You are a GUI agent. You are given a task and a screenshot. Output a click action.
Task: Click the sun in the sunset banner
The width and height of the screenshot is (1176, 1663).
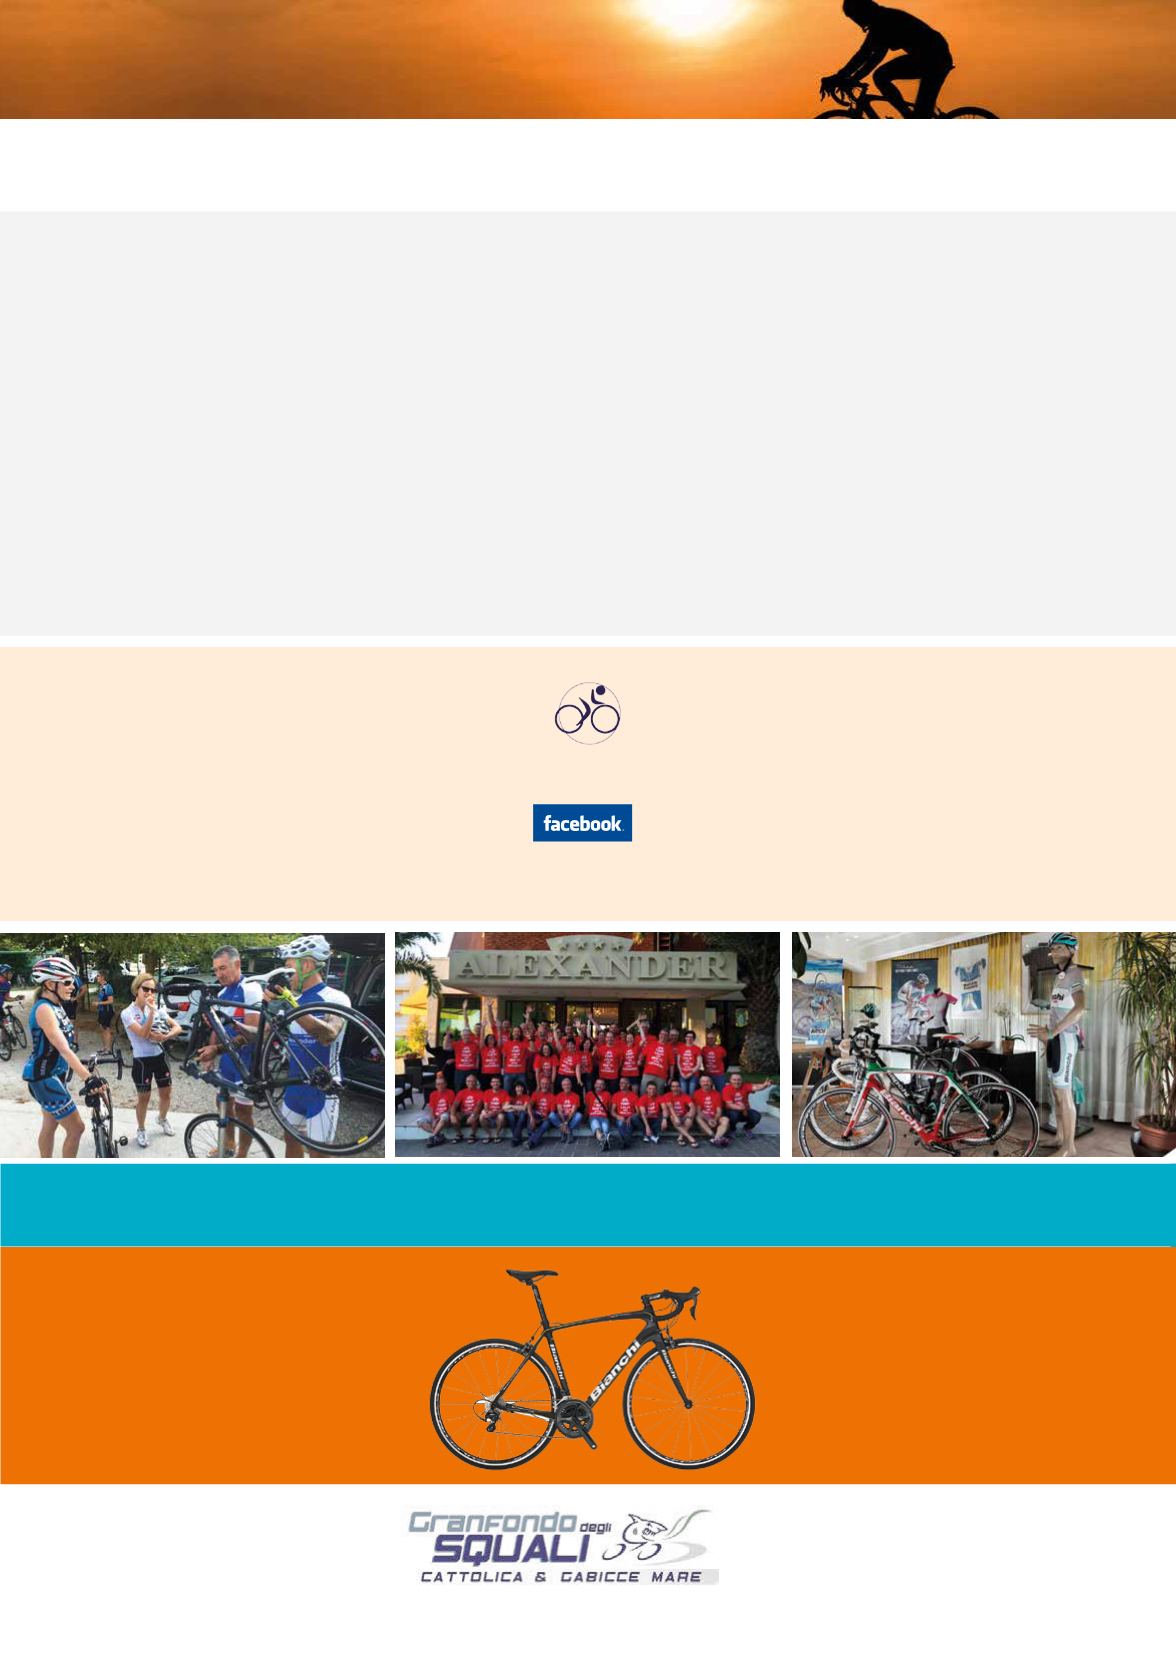pos(689,14)
